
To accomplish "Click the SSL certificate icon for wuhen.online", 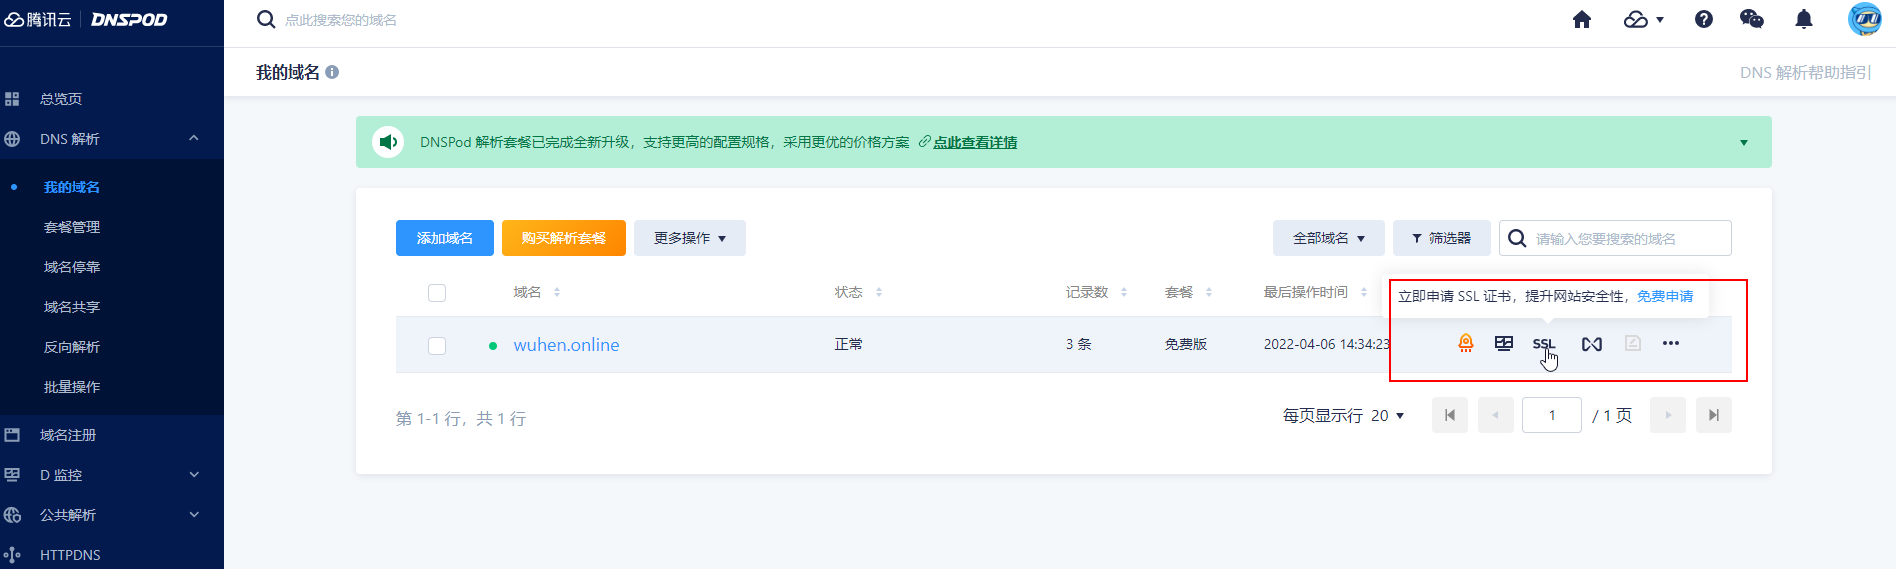I will [1543, 344].
